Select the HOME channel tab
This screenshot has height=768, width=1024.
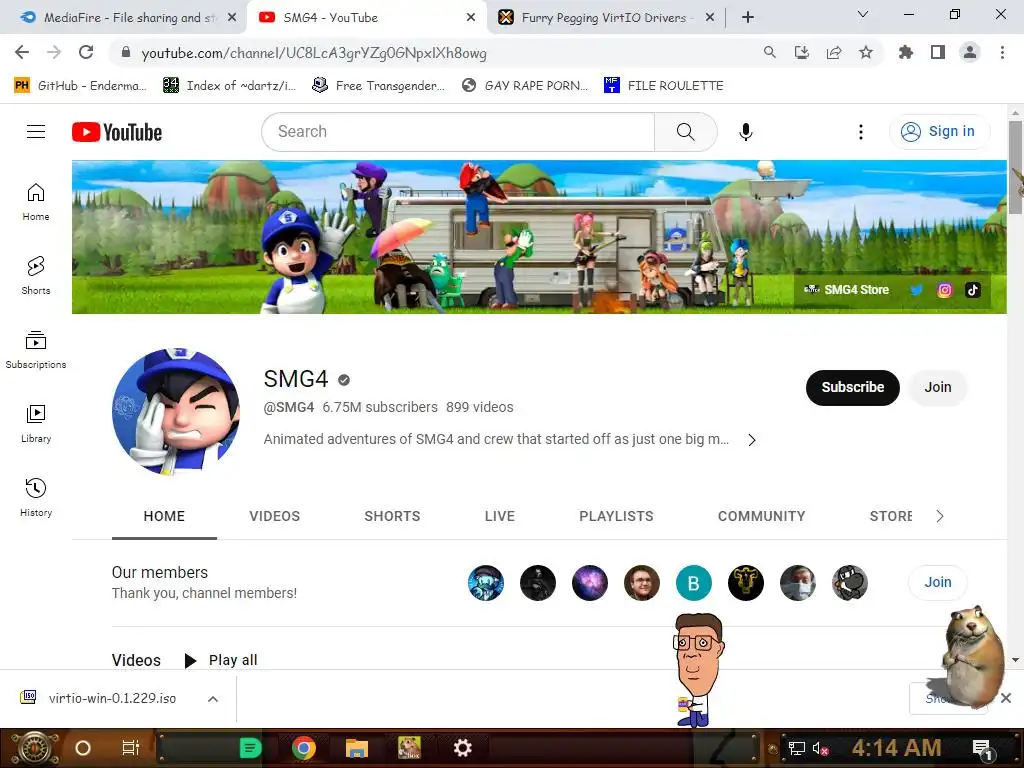coord(164,516)
